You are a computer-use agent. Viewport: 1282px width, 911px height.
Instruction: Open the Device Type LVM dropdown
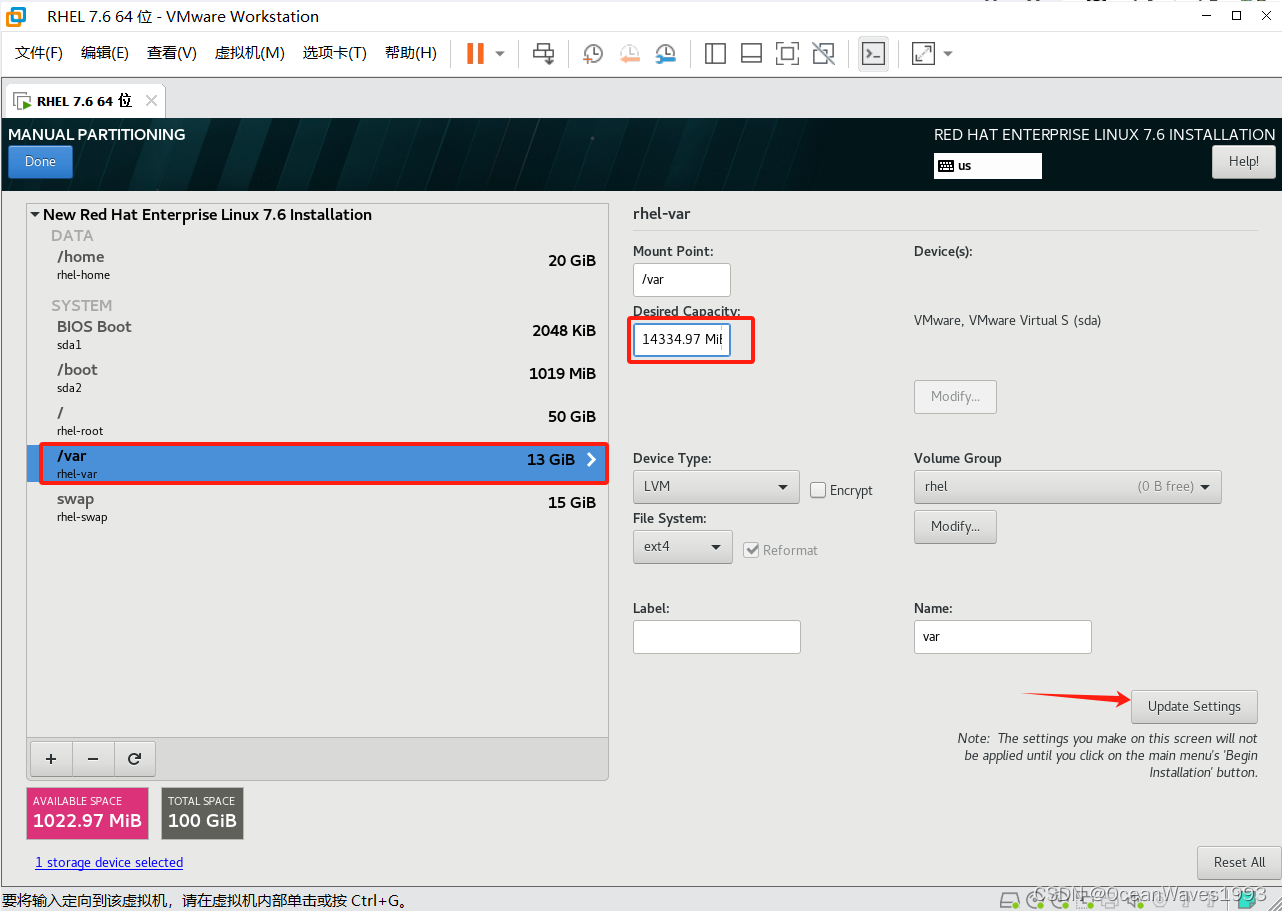click(716, 487)
